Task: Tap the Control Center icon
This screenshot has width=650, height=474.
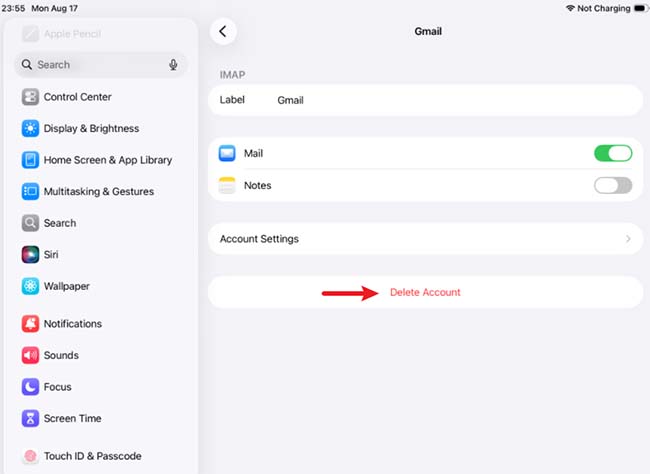Action: pyautogui.click(x=30, y=97)
